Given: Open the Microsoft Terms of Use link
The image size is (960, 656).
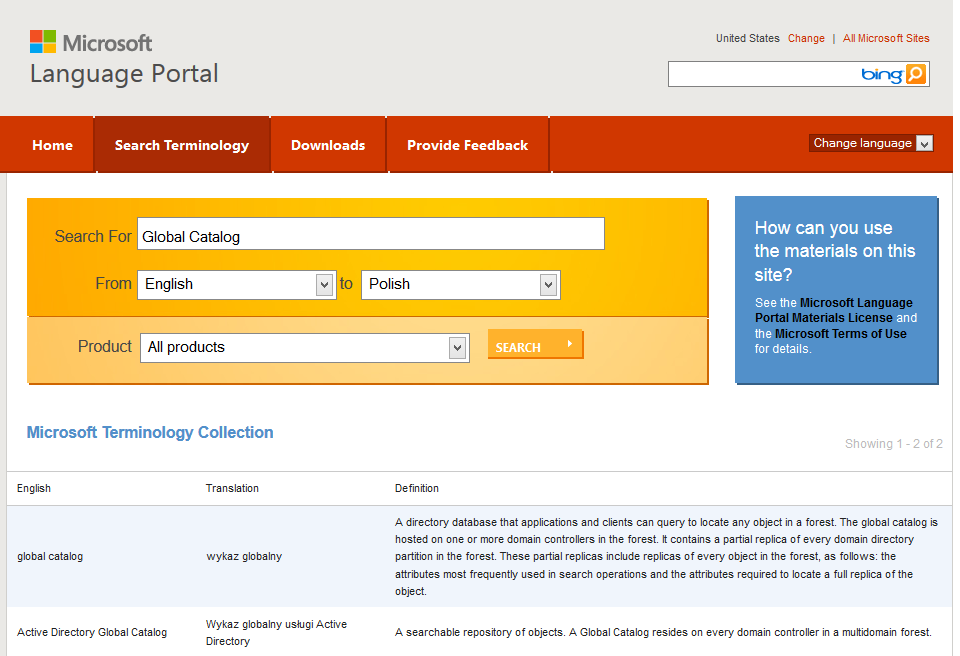Looking at the screenshot, I should (841, 334).
